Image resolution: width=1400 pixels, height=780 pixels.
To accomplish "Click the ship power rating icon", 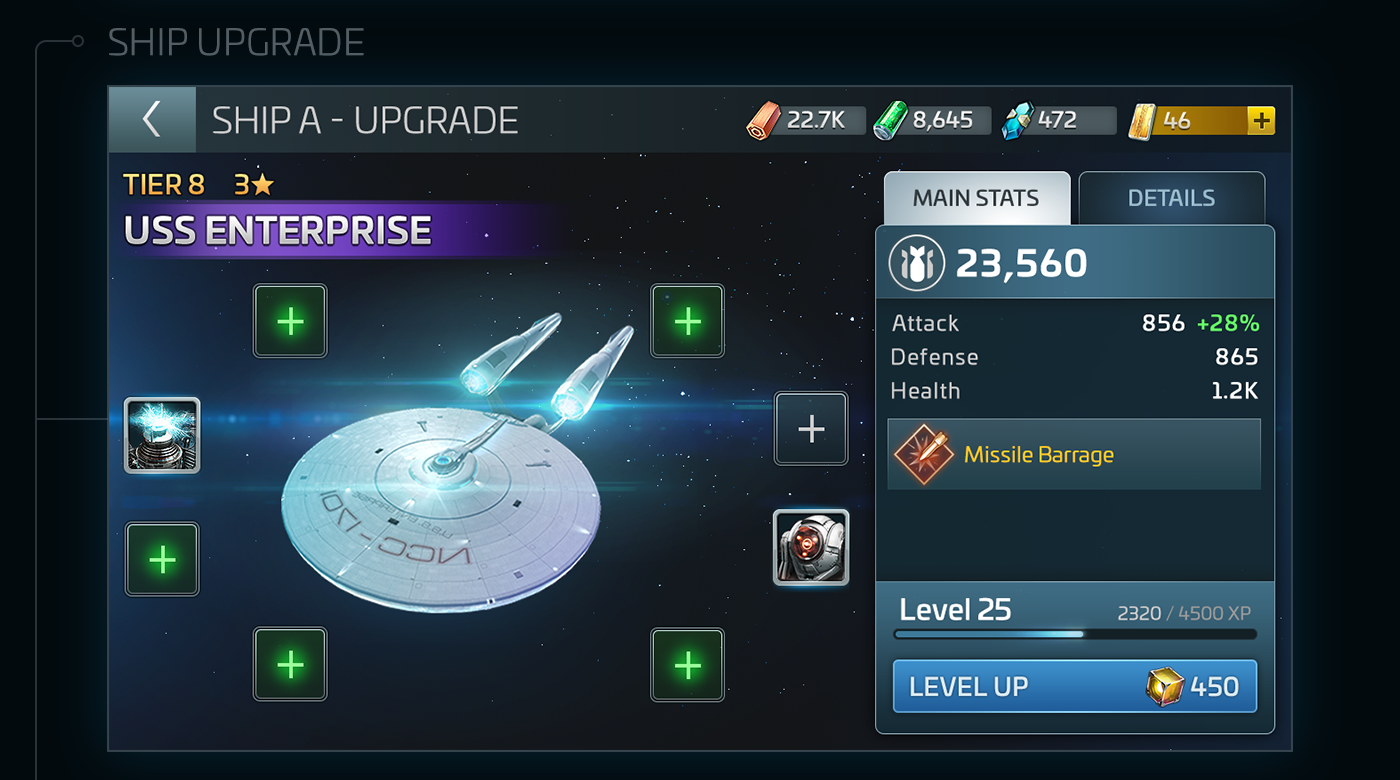I will coord(917,264).
